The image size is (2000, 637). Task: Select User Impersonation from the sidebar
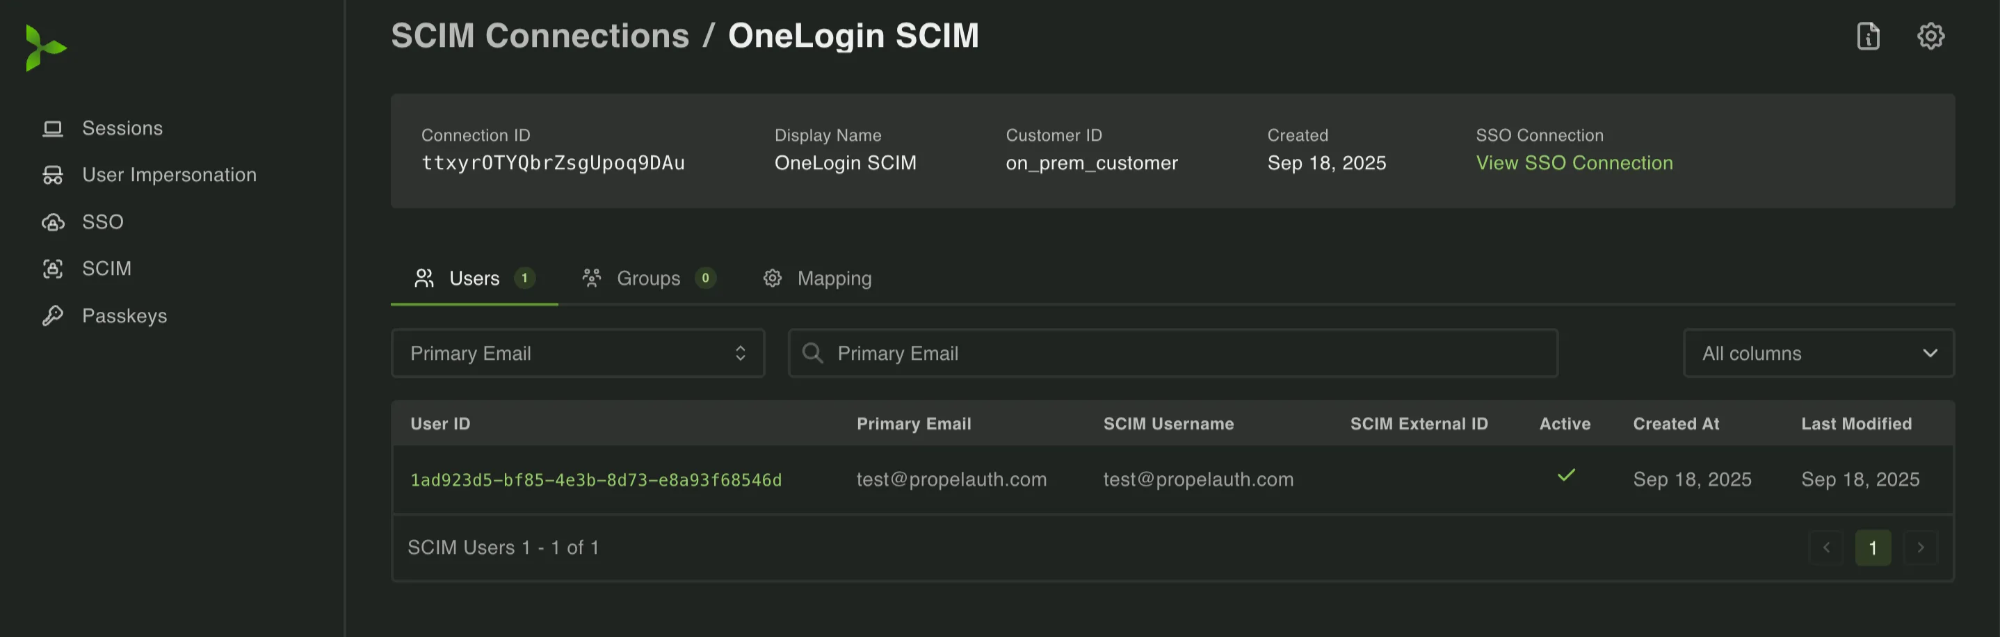tap(168, 174)
